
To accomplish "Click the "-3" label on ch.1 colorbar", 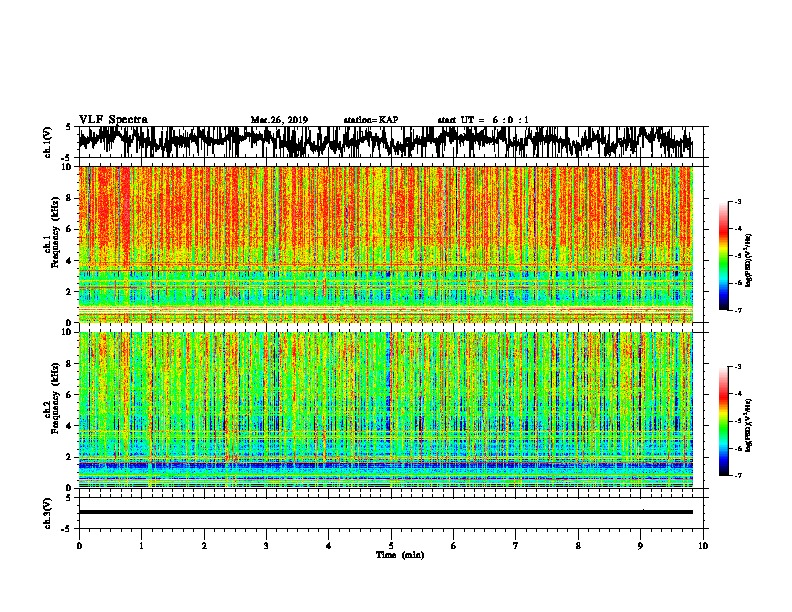I will pos(738,202).
